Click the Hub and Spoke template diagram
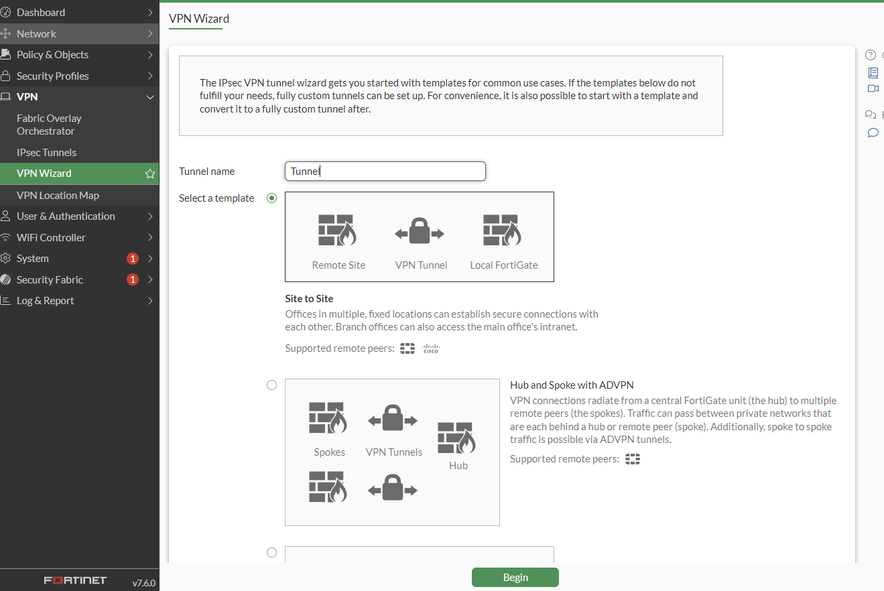Screen dimensions: 884x591 392,452
